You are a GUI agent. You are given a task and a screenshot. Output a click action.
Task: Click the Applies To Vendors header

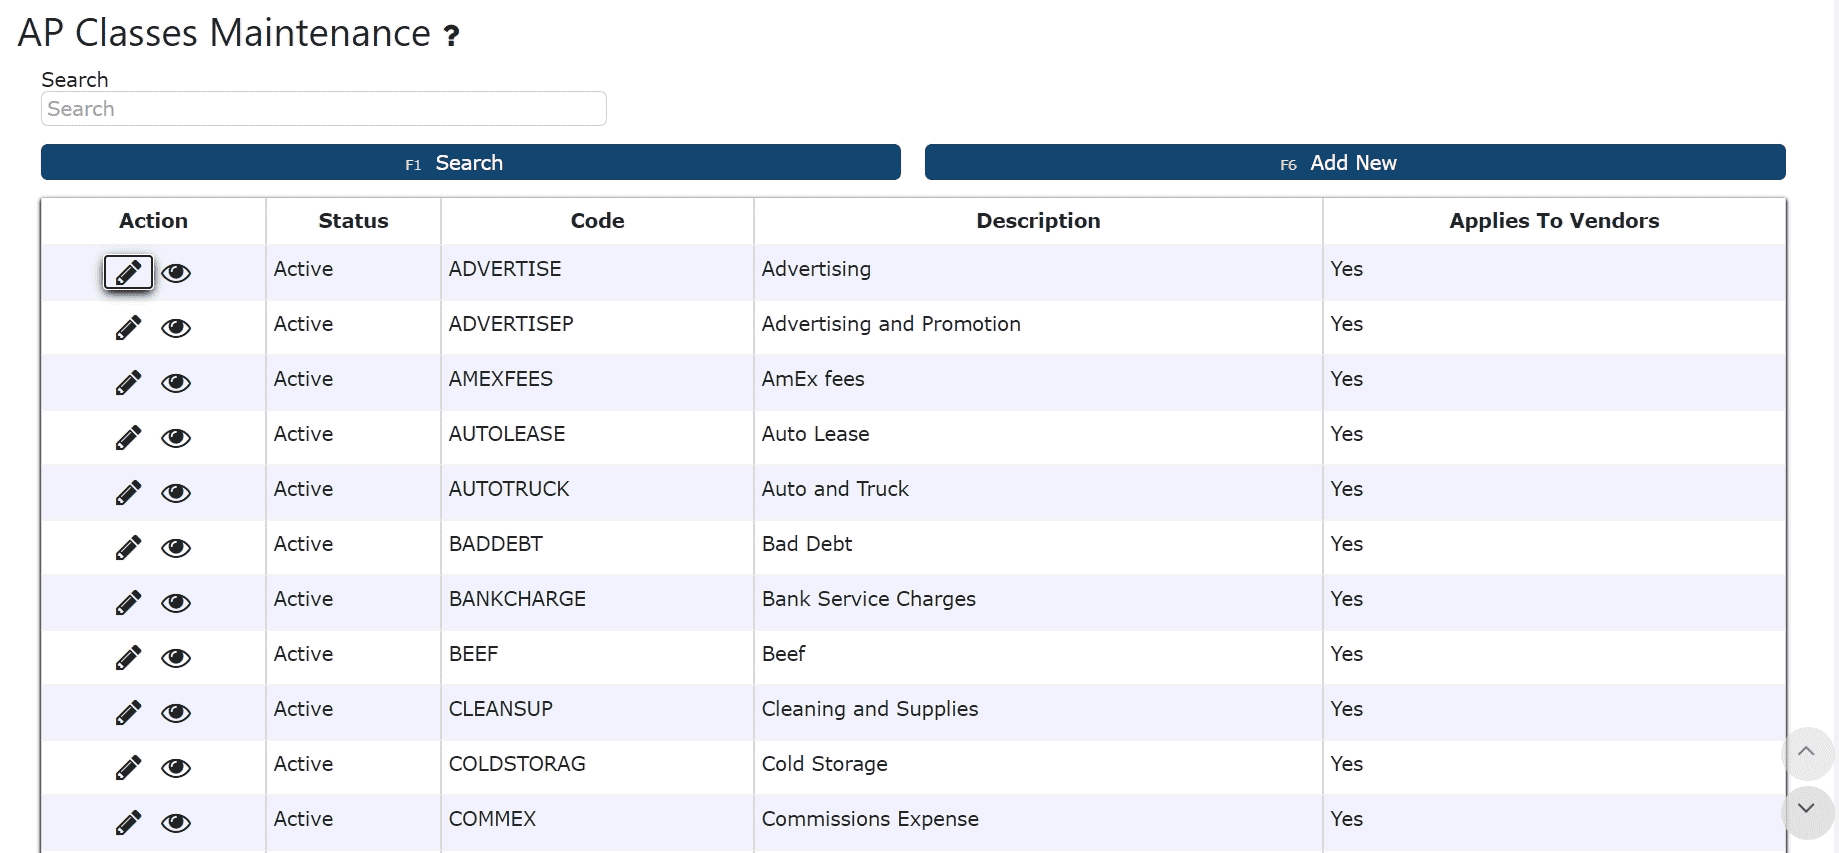(x=1554, y=221)
